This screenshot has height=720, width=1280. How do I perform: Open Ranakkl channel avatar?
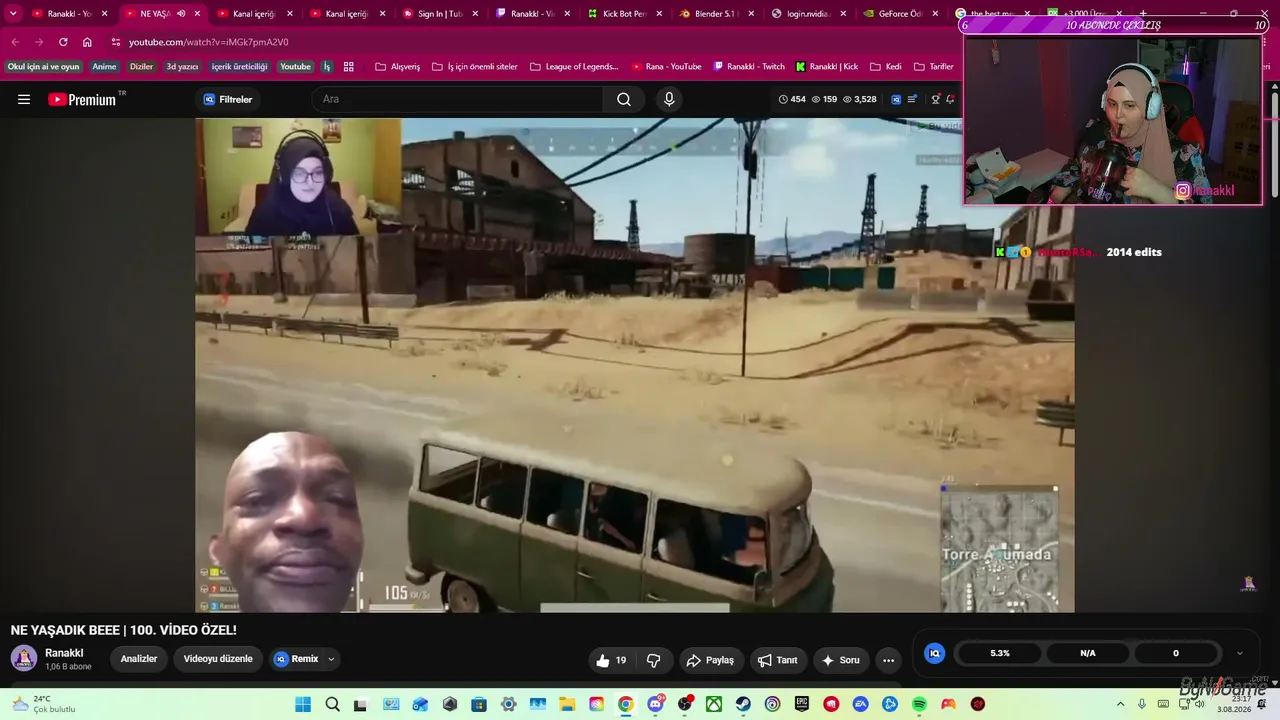[24, 658]
